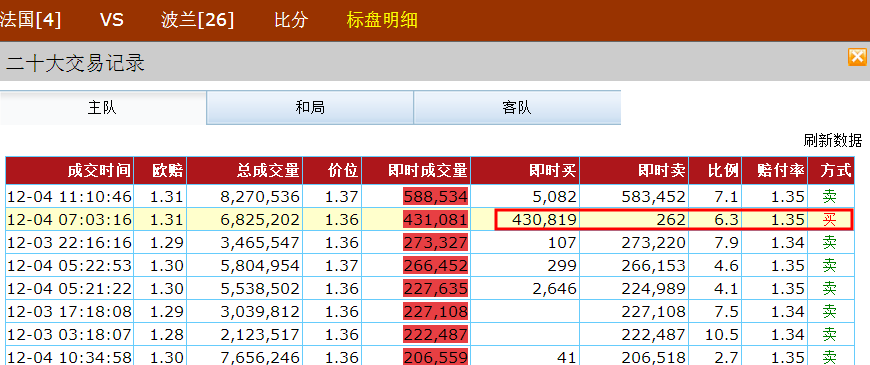Select the red 588,534 volume cell
Screen dimensions: 870x365
[x=436, y=196]
